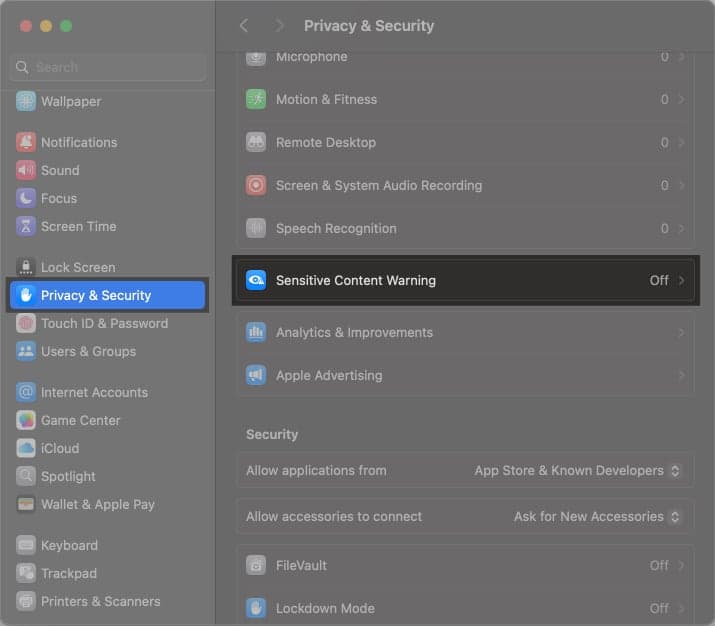Click the Off value for FileVault
The height and width of the screenshot is (626, 715).
[x=659, y=565]
